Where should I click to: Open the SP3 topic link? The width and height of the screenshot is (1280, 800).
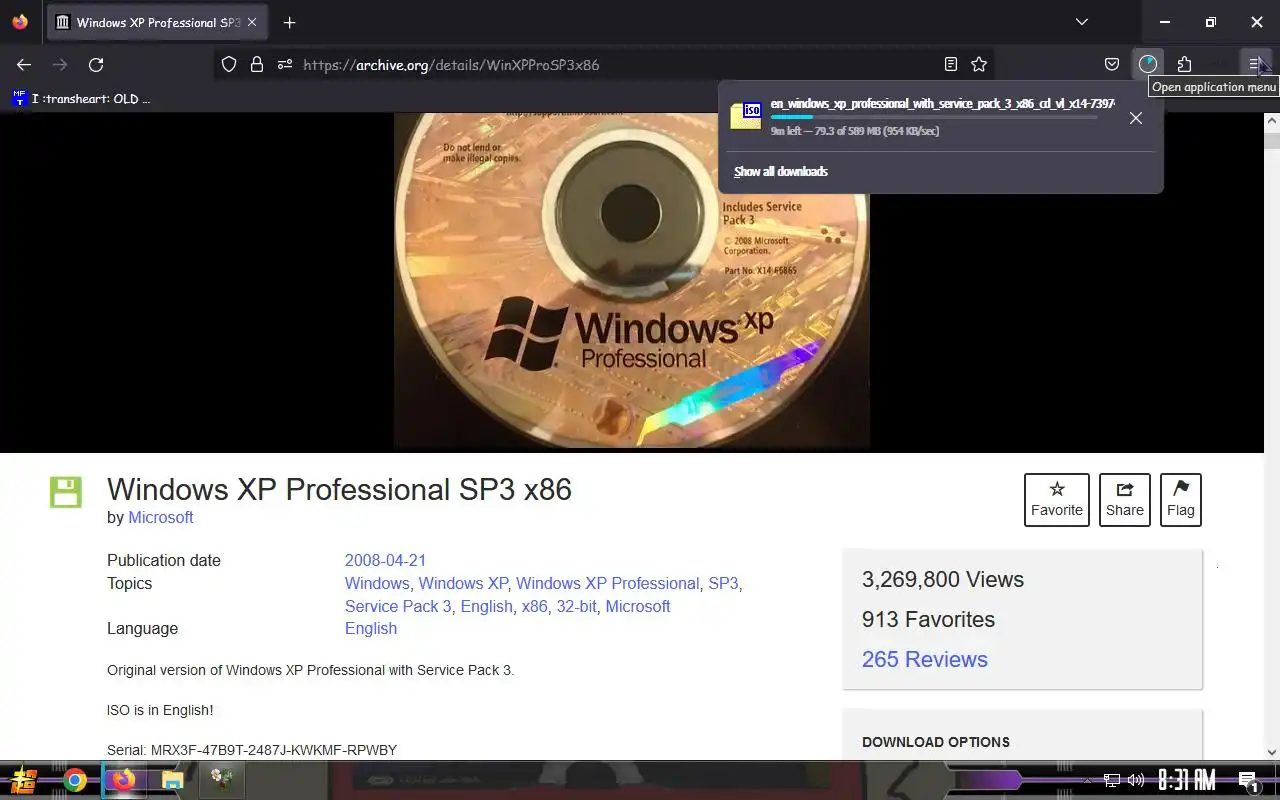pyautogui.click(x=723, y=583)
